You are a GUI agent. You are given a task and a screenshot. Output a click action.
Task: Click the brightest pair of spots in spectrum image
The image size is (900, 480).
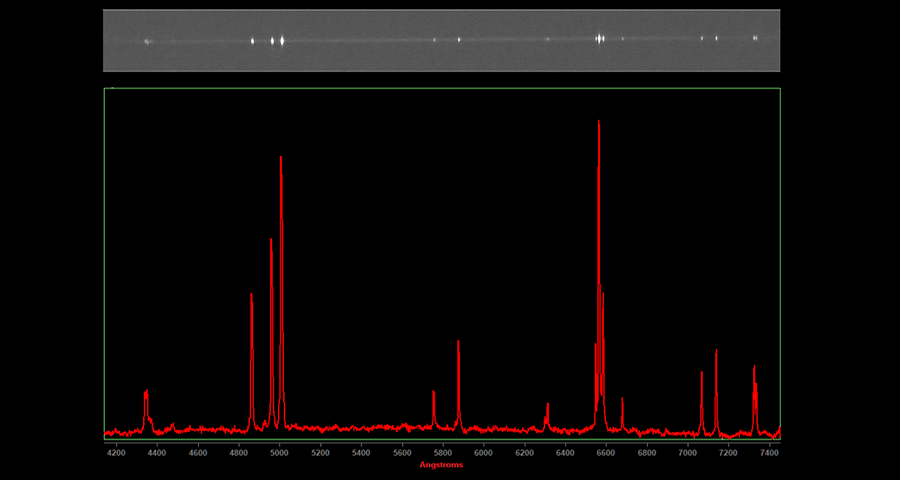pos(600,39)
